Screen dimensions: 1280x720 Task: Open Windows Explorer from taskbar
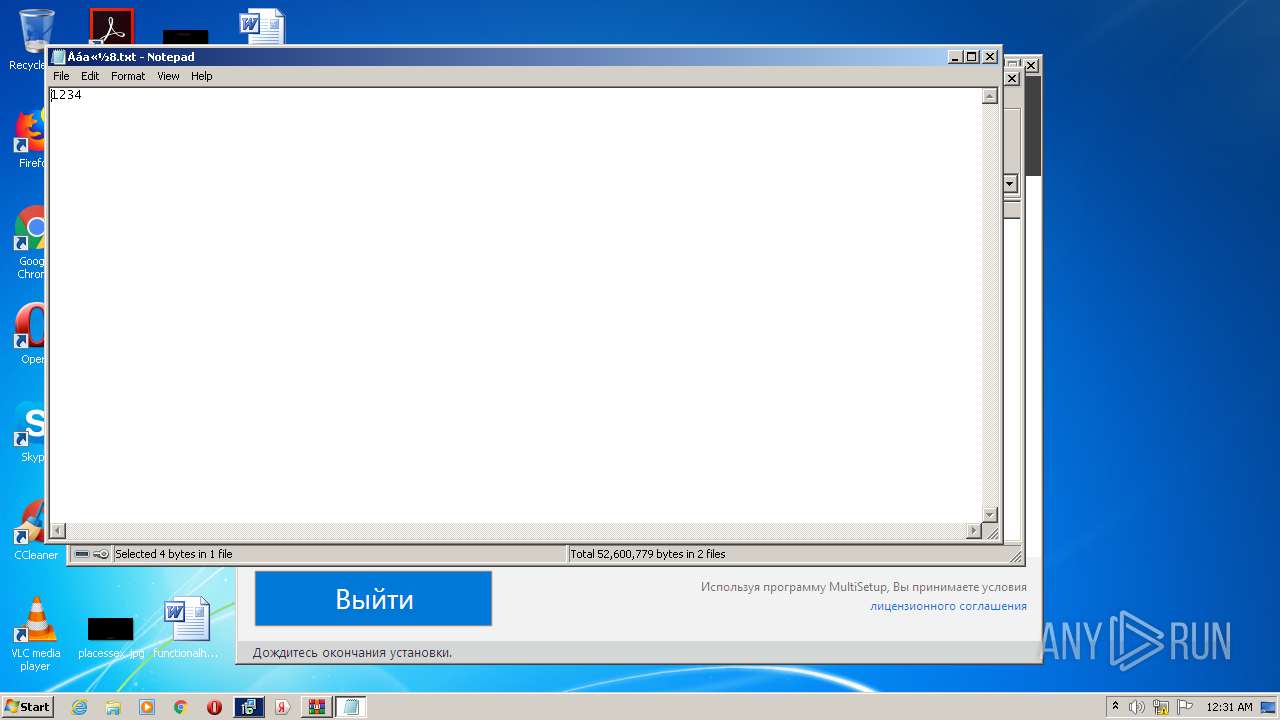(x=113, y=707)
